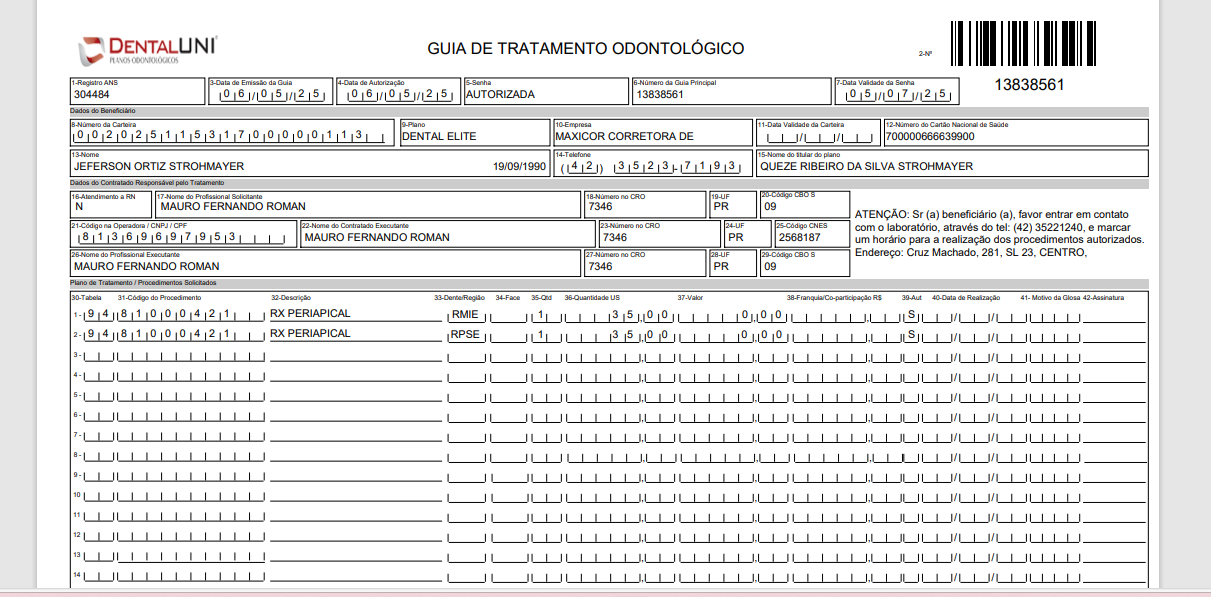Click the "33-Dente/Região" column header
The image size is (1211, 597).
pyautogui.click(x=459, y=298)
